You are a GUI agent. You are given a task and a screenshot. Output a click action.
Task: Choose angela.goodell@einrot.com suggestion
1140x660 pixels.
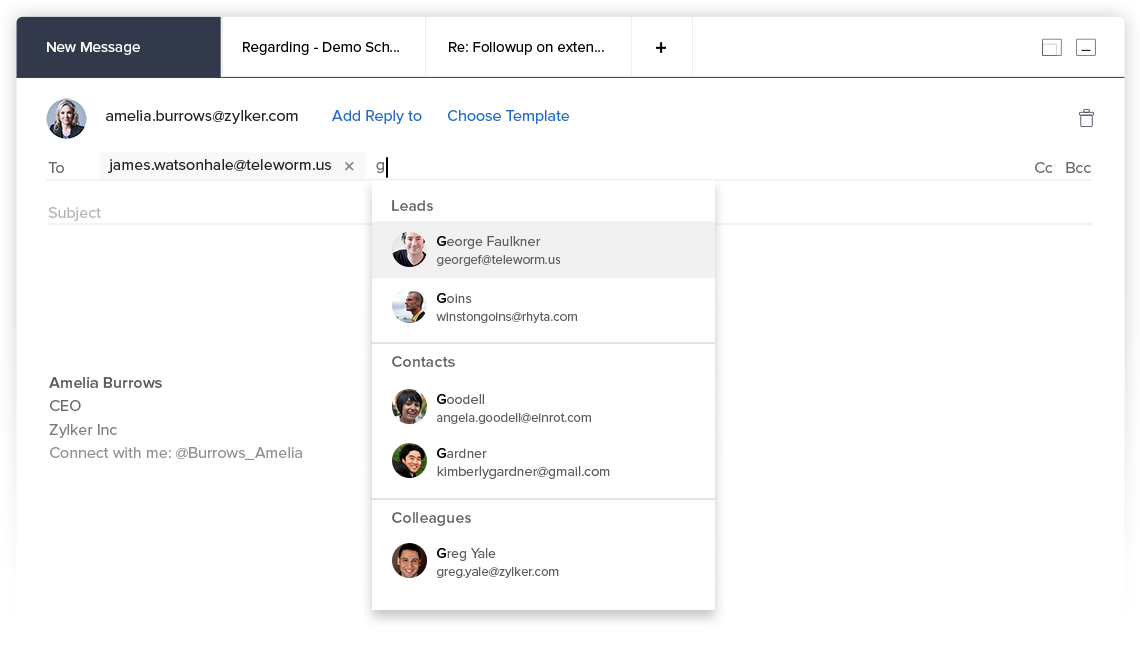pyautogui.click(x=543, y=407)
